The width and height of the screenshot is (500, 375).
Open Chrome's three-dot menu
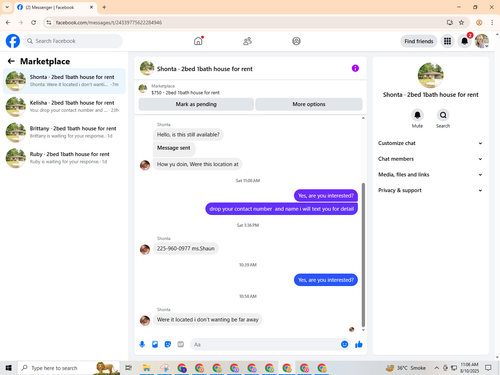point(492,22)
